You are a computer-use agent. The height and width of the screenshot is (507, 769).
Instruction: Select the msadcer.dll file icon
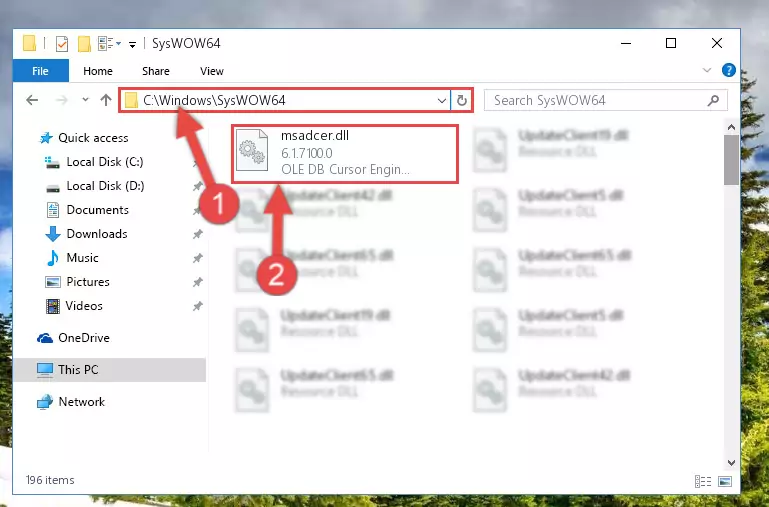pyautogui.click(x=252, y=150)
